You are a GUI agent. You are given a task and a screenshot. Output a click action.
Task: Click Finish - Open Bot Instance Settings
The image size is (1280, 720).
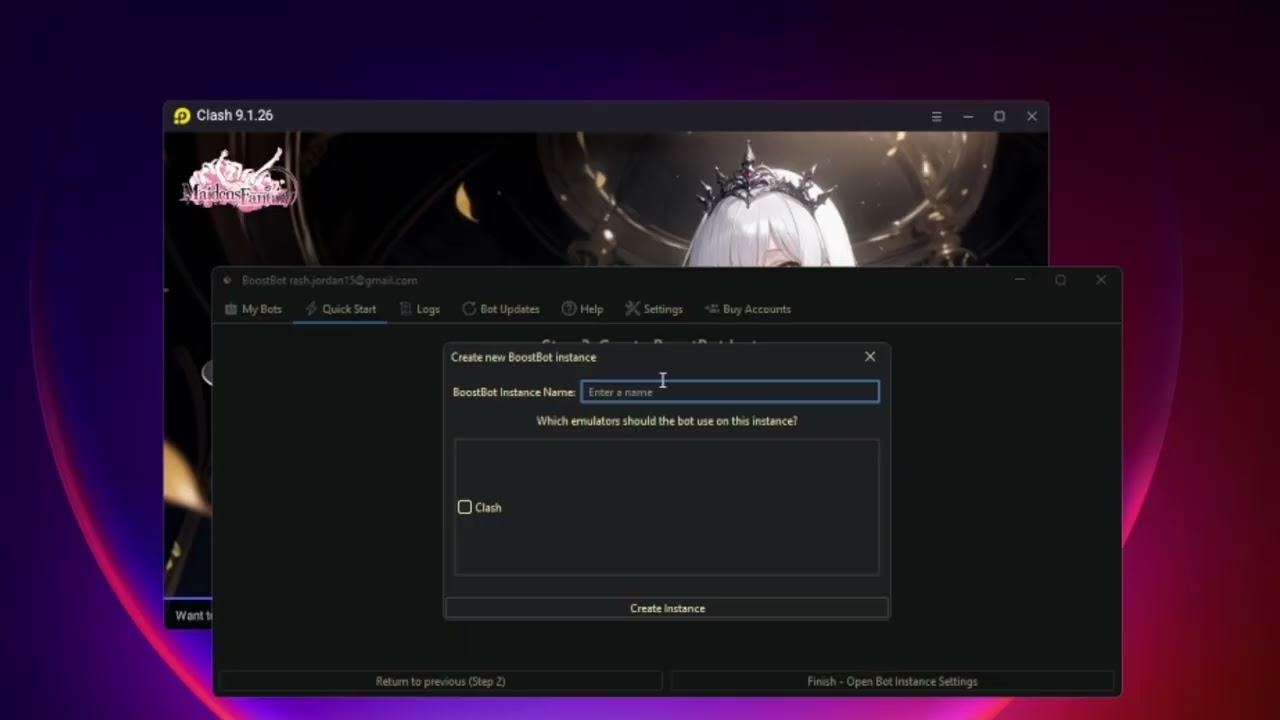point(892,681)
